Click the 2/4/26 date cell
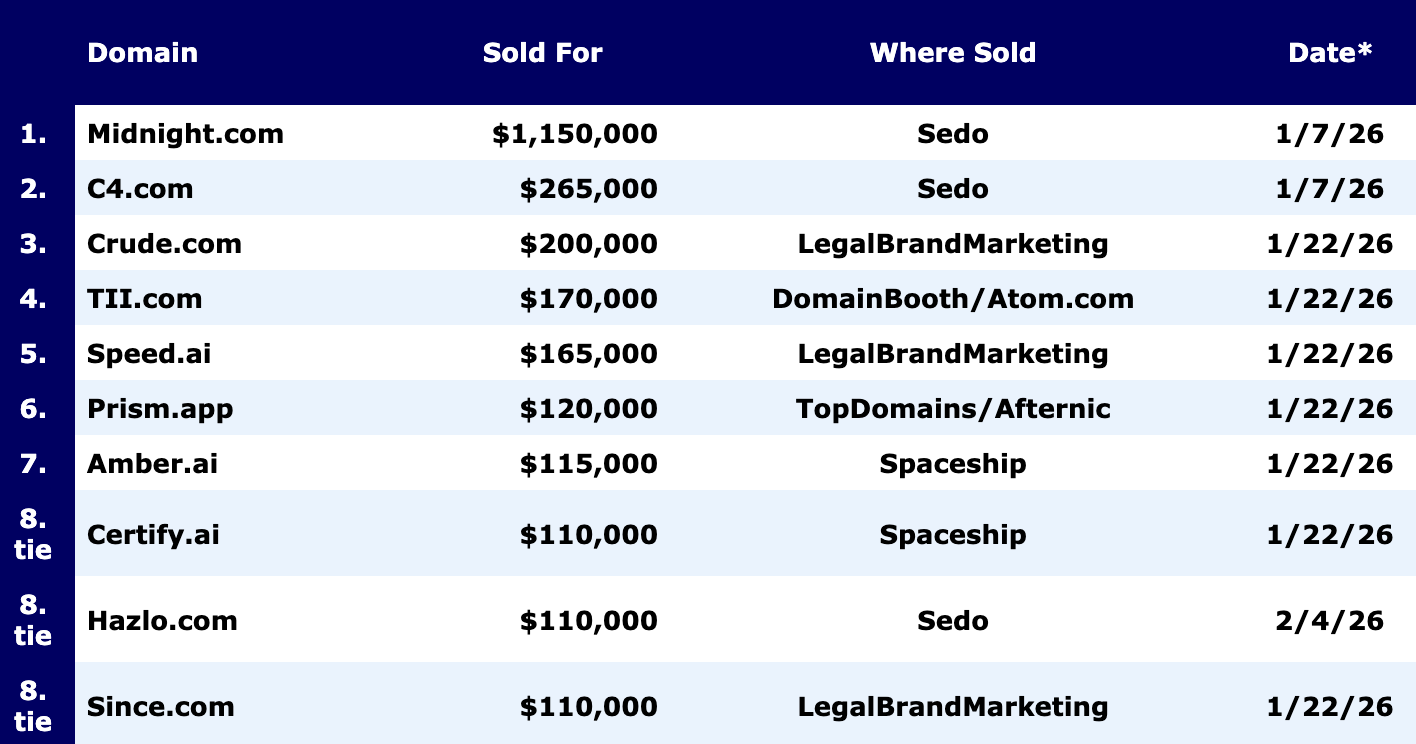Image resolution: width=1416 pixels, height=744 pixels. point(1329,621)
